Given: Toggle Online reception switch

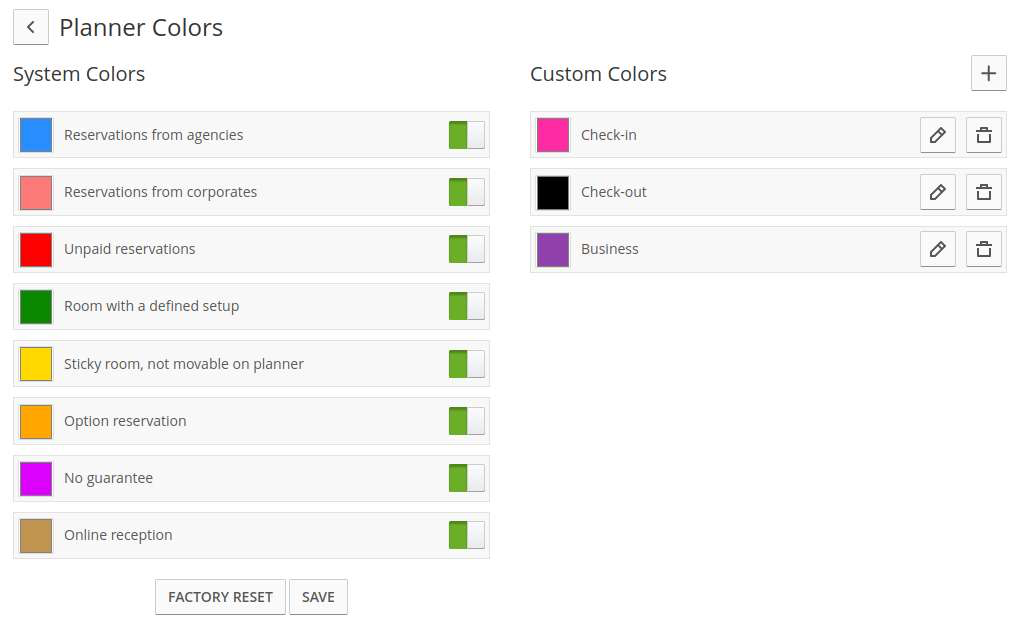Looking at the screenshot, I should coord(466,535).
